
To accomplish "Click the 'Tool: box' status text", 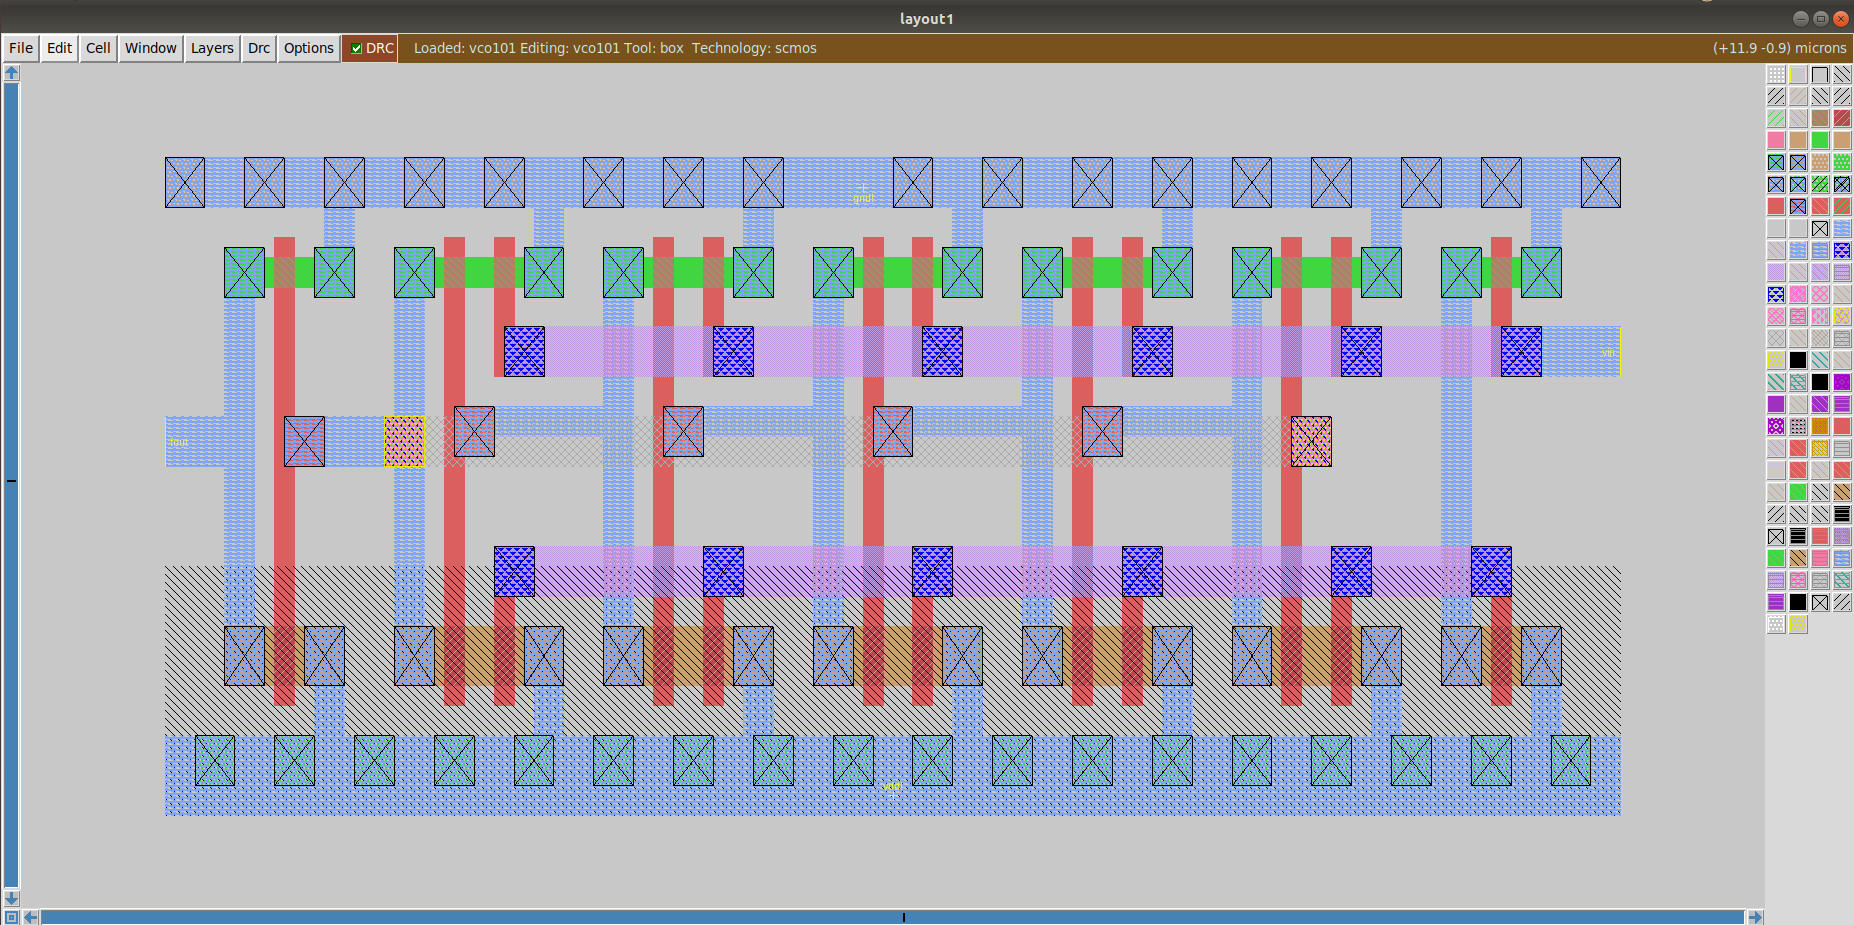I will pos(654,48).
